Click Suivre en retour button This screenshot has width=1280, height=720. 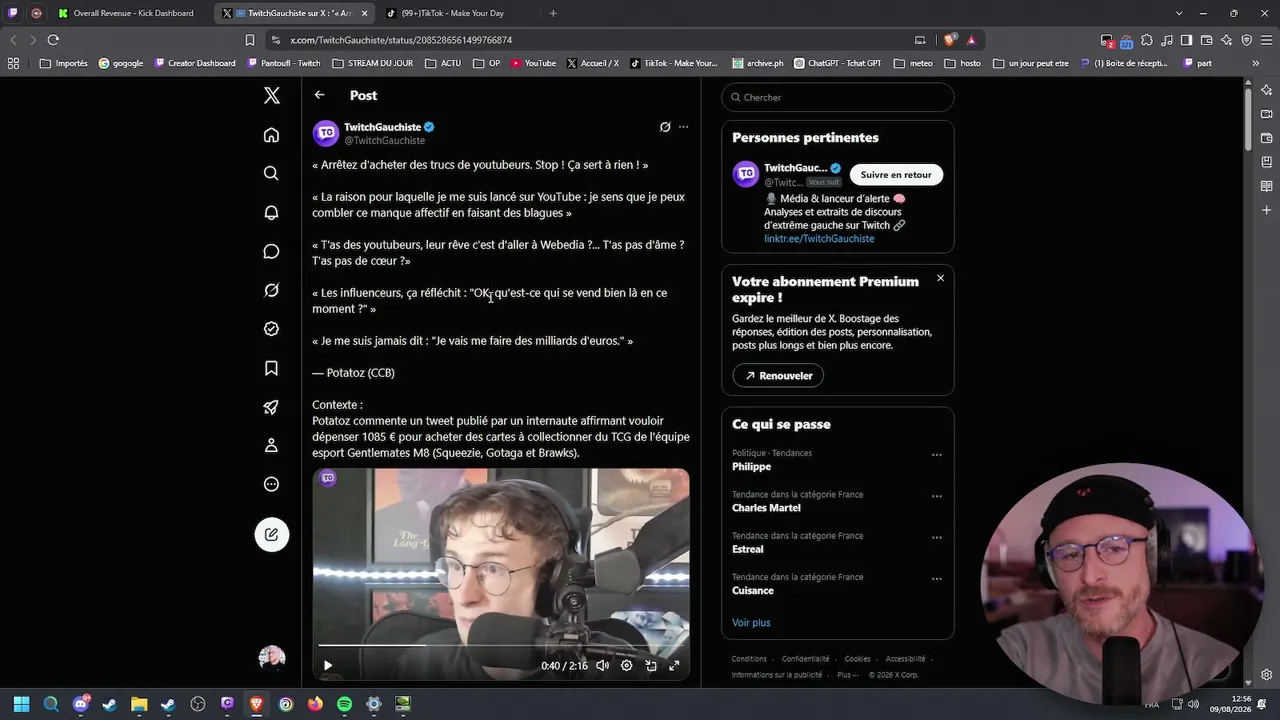point(896,174)
